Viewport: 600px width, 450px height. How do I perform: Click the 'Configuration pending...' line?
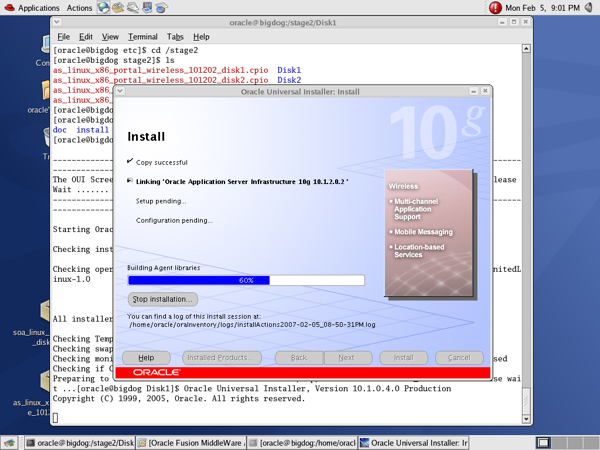[x=174, y=220]
